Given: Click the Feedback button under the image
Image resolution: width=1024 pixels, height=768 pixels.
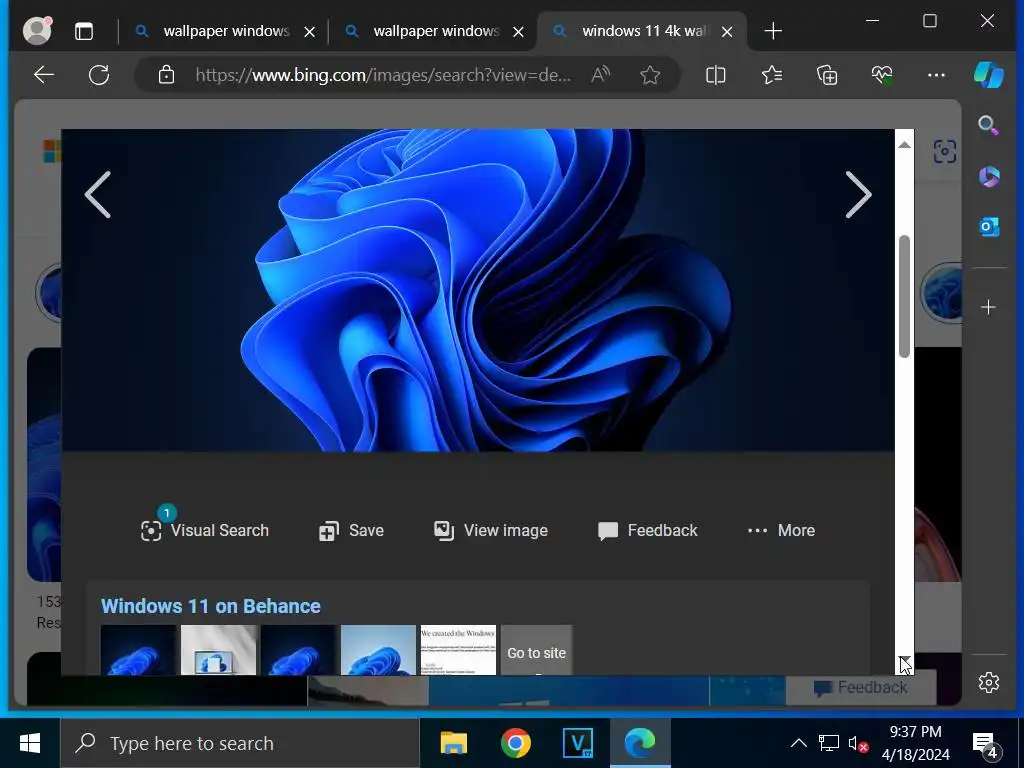Looking at the screenshot, I should tap(648, 530).
